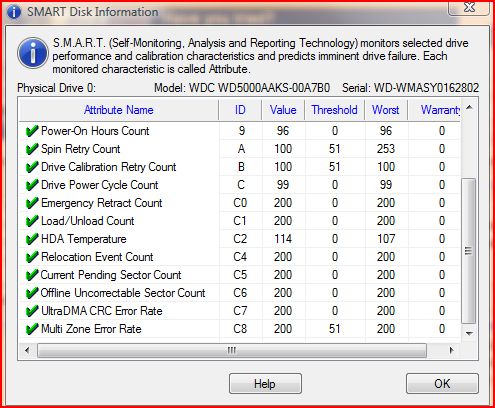Click checkmark beside Load/Unload Count
The width and height of the screenshot is (495, 408).
point(32,221)
